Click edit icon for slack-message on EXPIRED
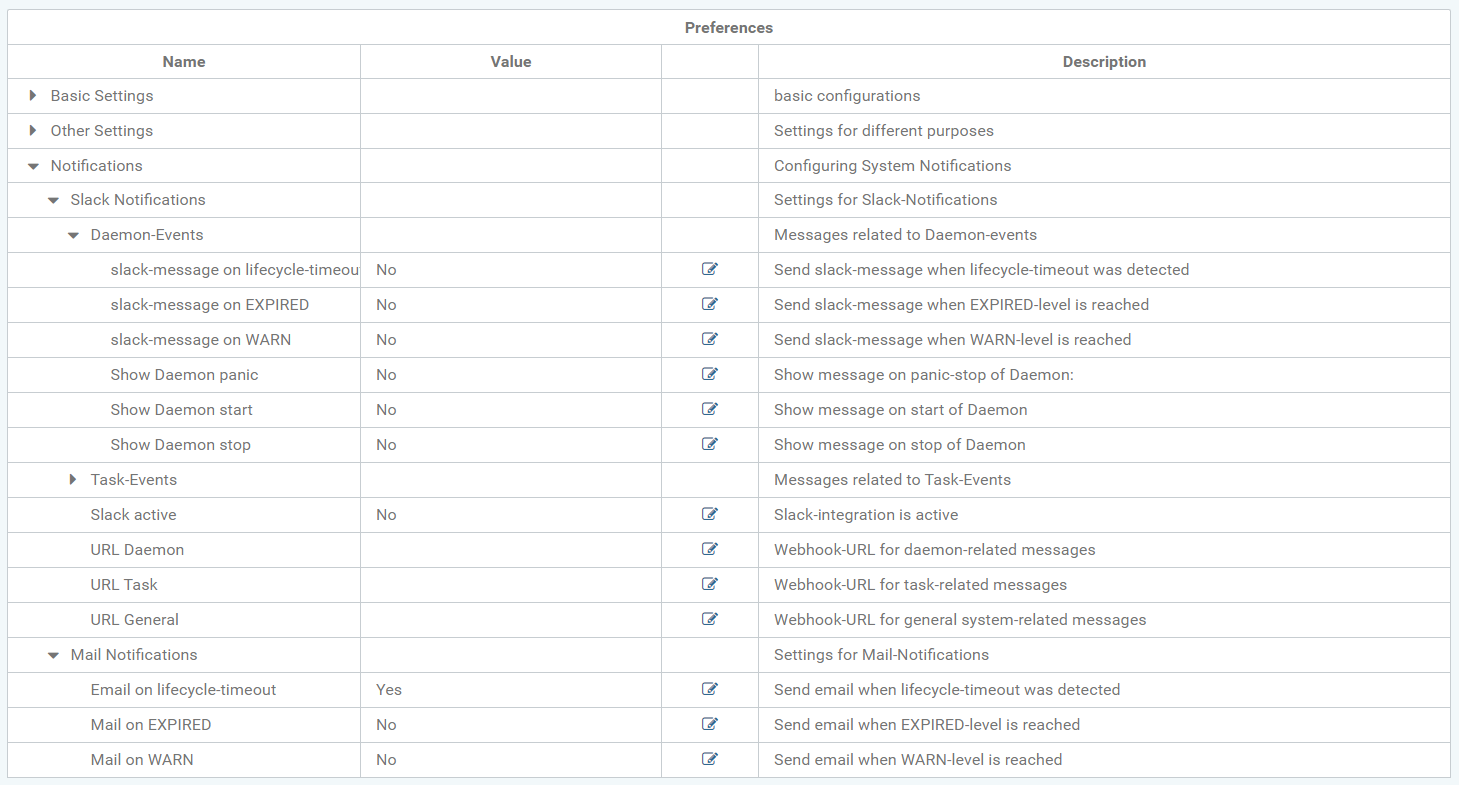 (710, 304)
